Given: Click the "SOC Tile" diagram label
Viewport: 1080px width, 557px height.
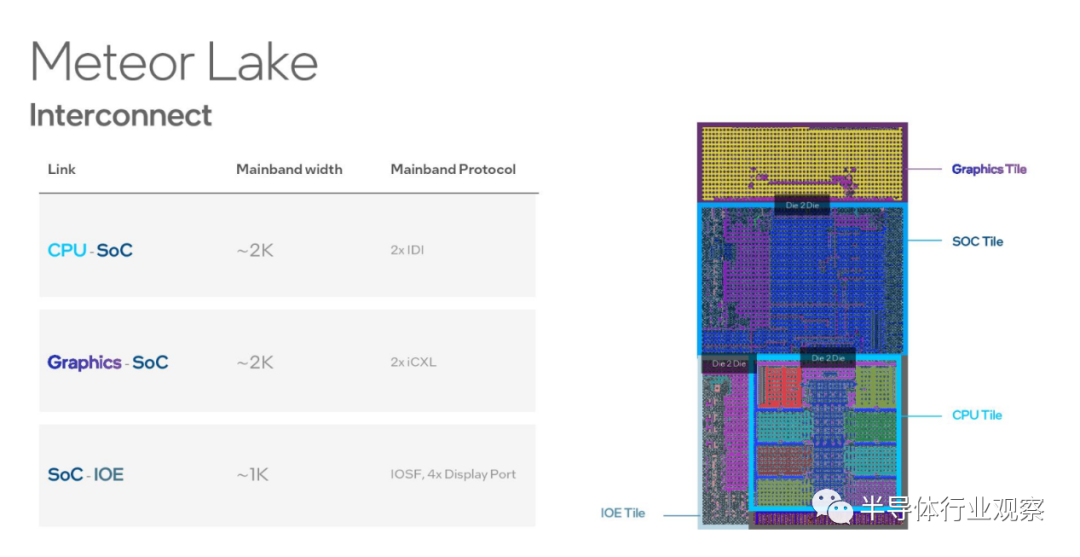Looking at the screenshot, I should (x=977, y=242).
